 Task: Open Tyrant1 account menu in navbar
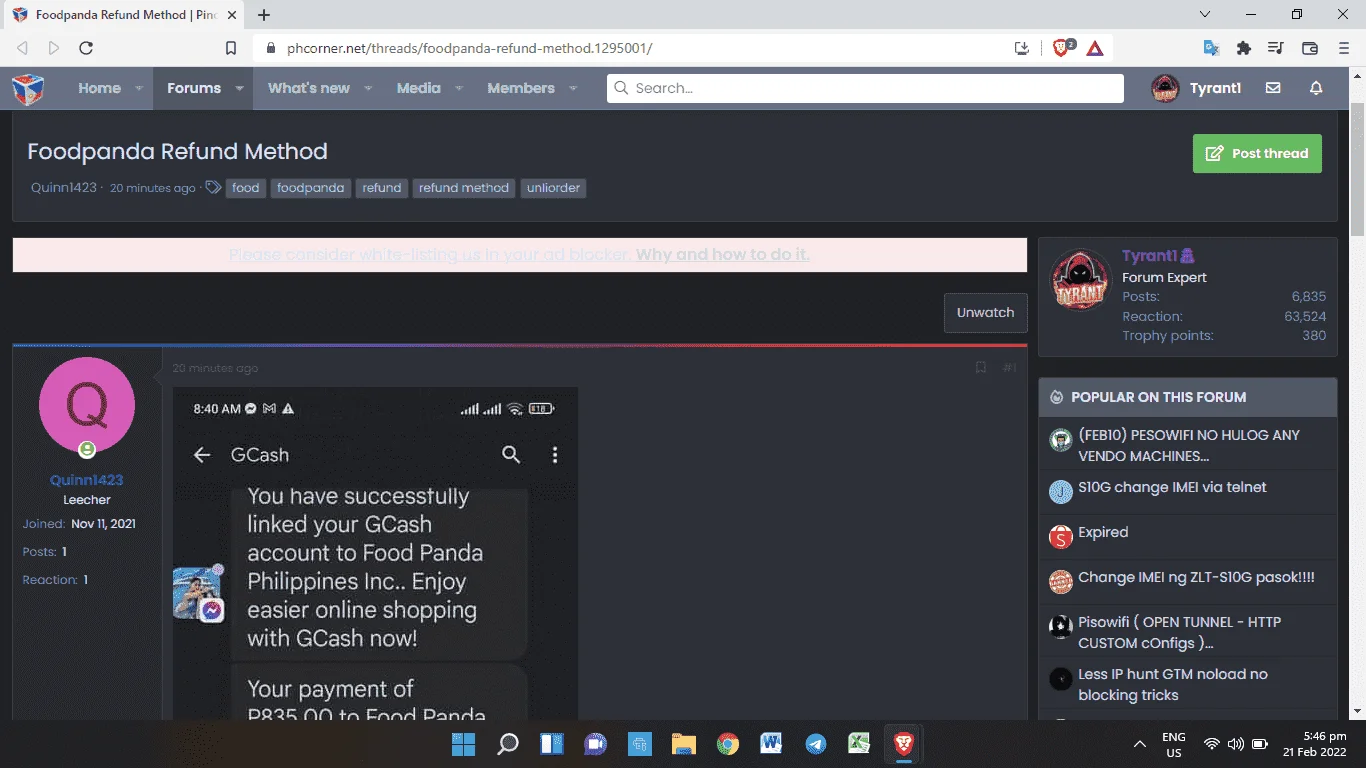1196,88
